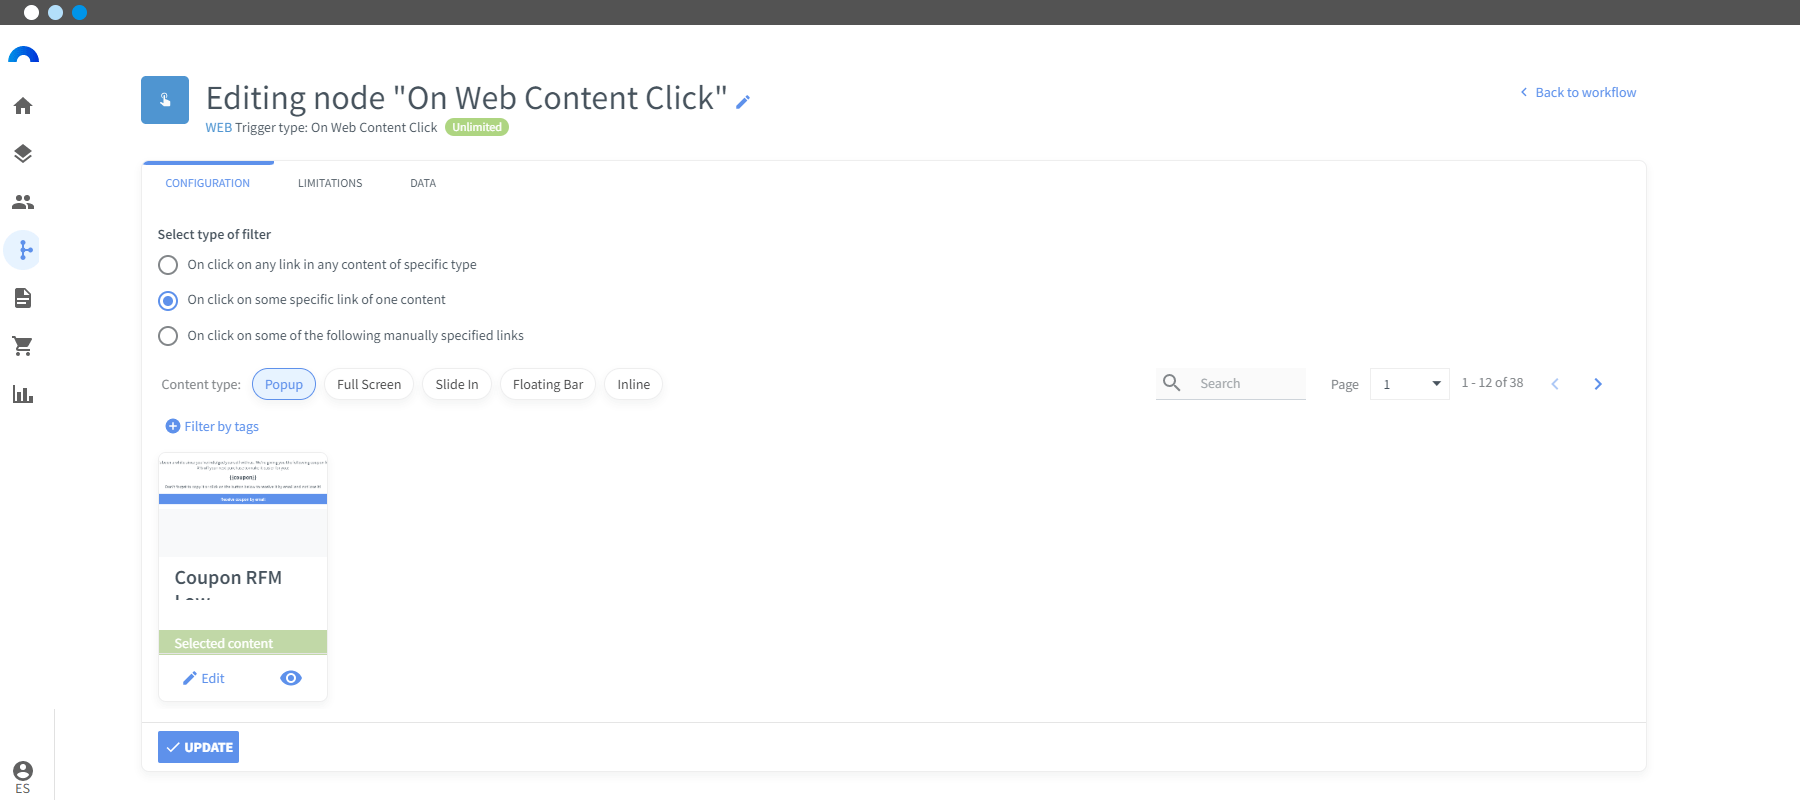1800x800 pixels.
Task: Open the Home icon in sidebar
Action: click(x=23, y=106)
